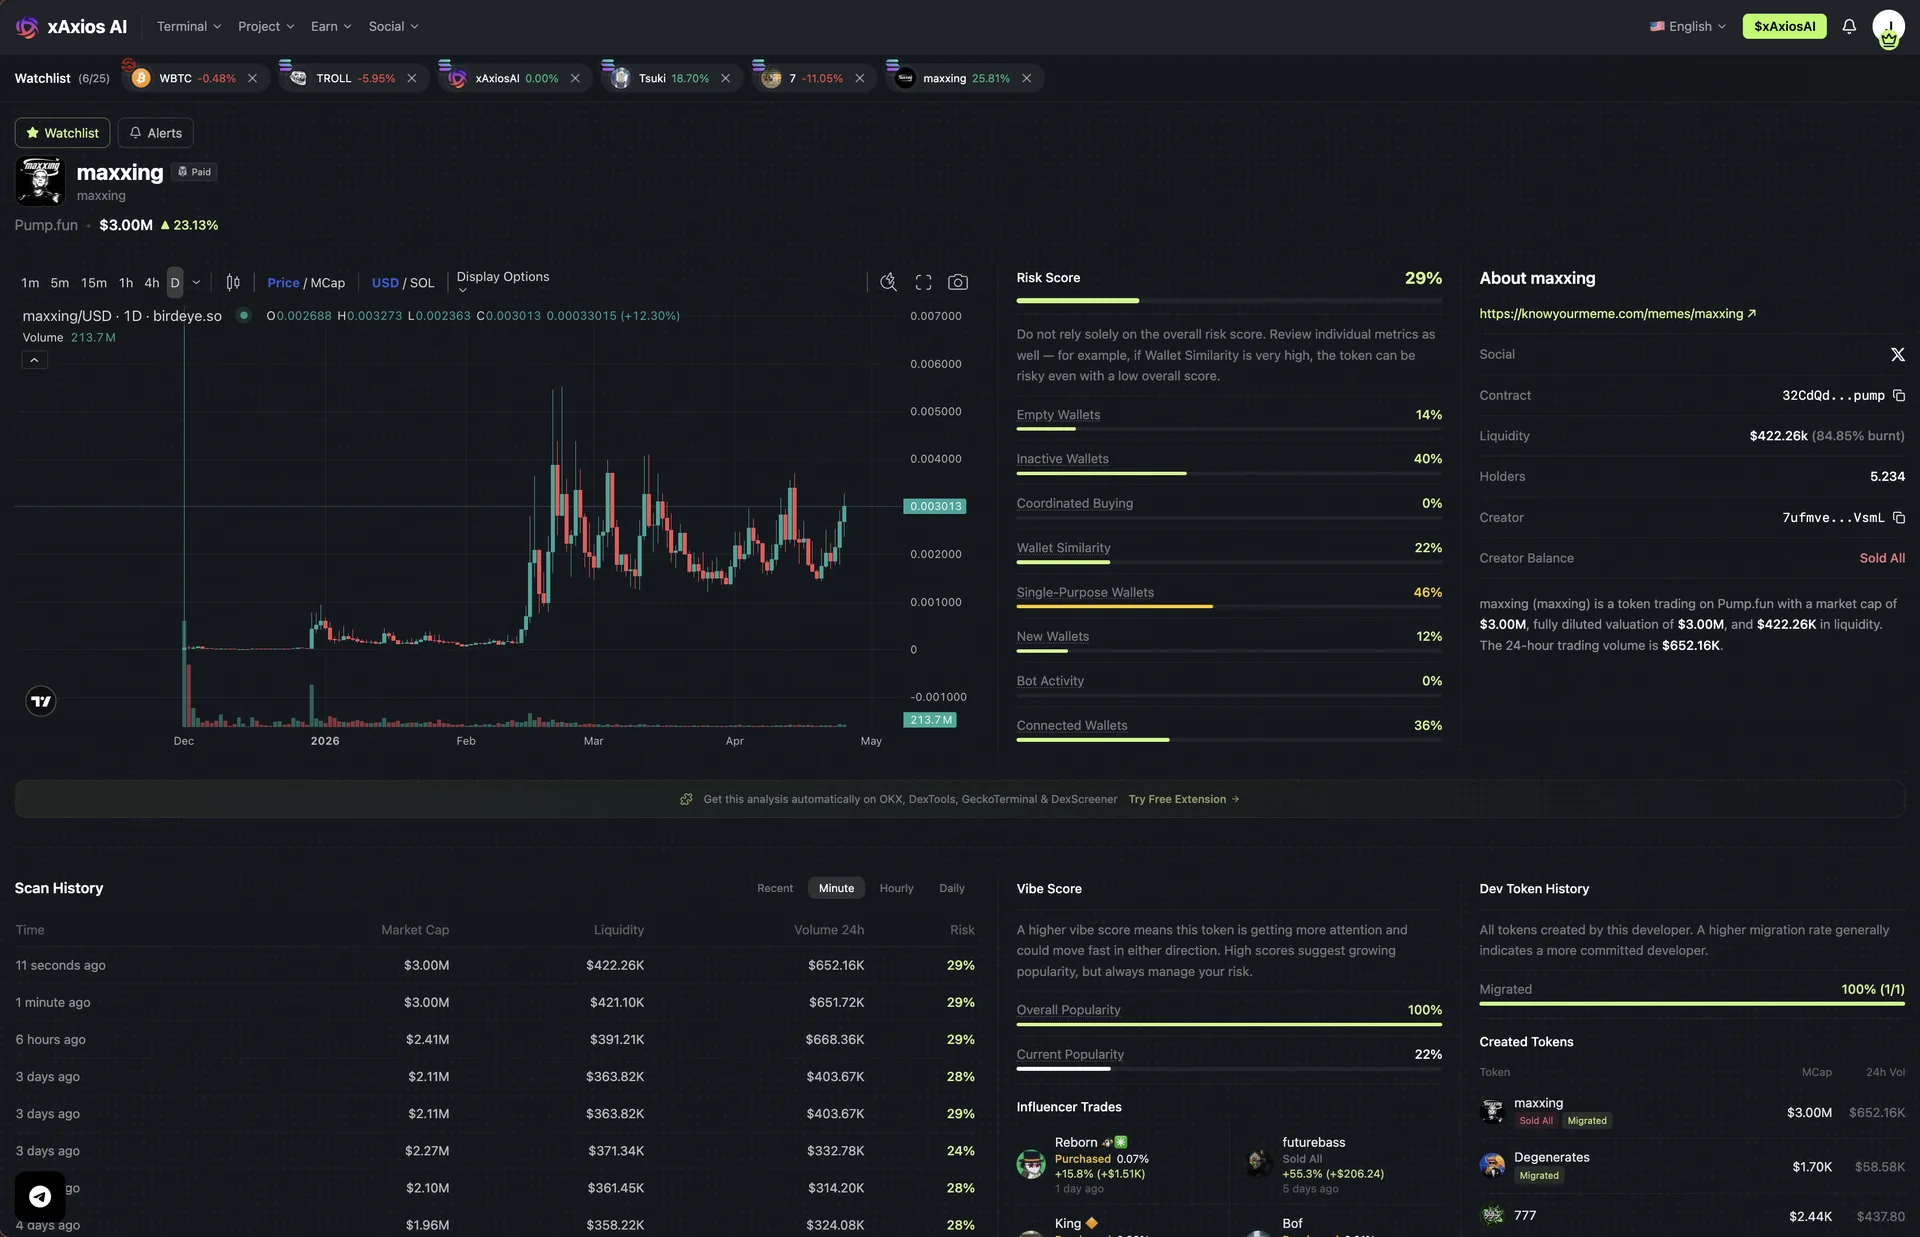Click the Coordinated Buying metric label

1075,504
